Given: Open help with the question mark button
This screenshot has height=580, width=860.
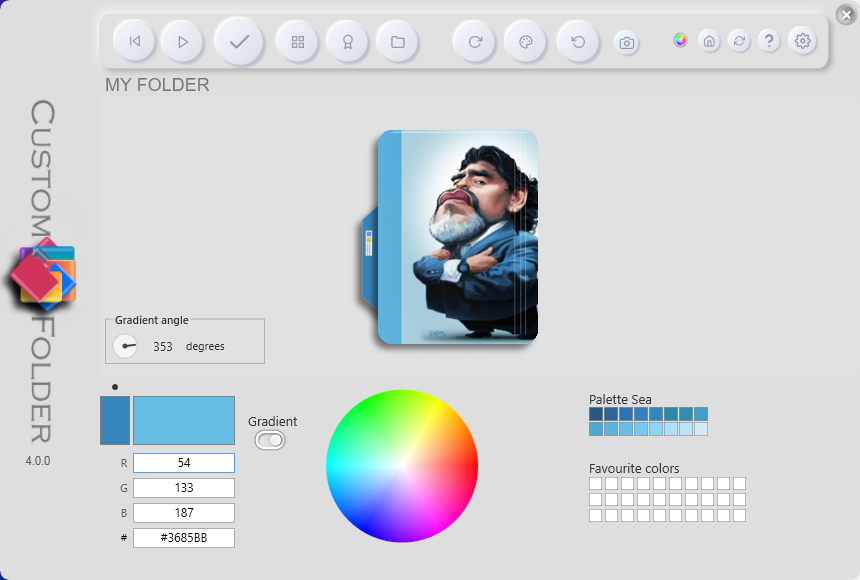Looking at the screenshot, I should tap(769, 41).
